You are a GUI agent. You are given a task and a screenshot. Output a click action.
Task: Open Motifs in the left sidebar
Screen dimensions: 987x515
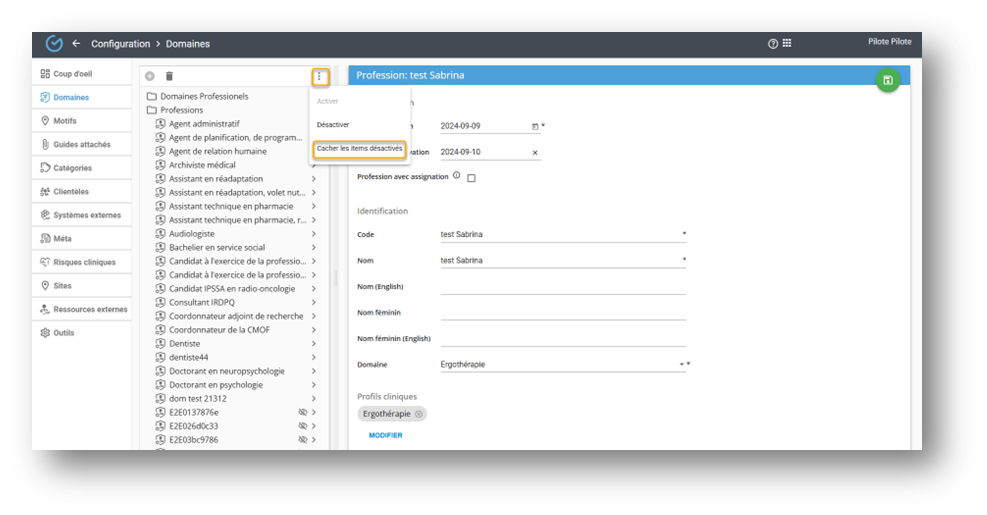(x=64, y=121)
